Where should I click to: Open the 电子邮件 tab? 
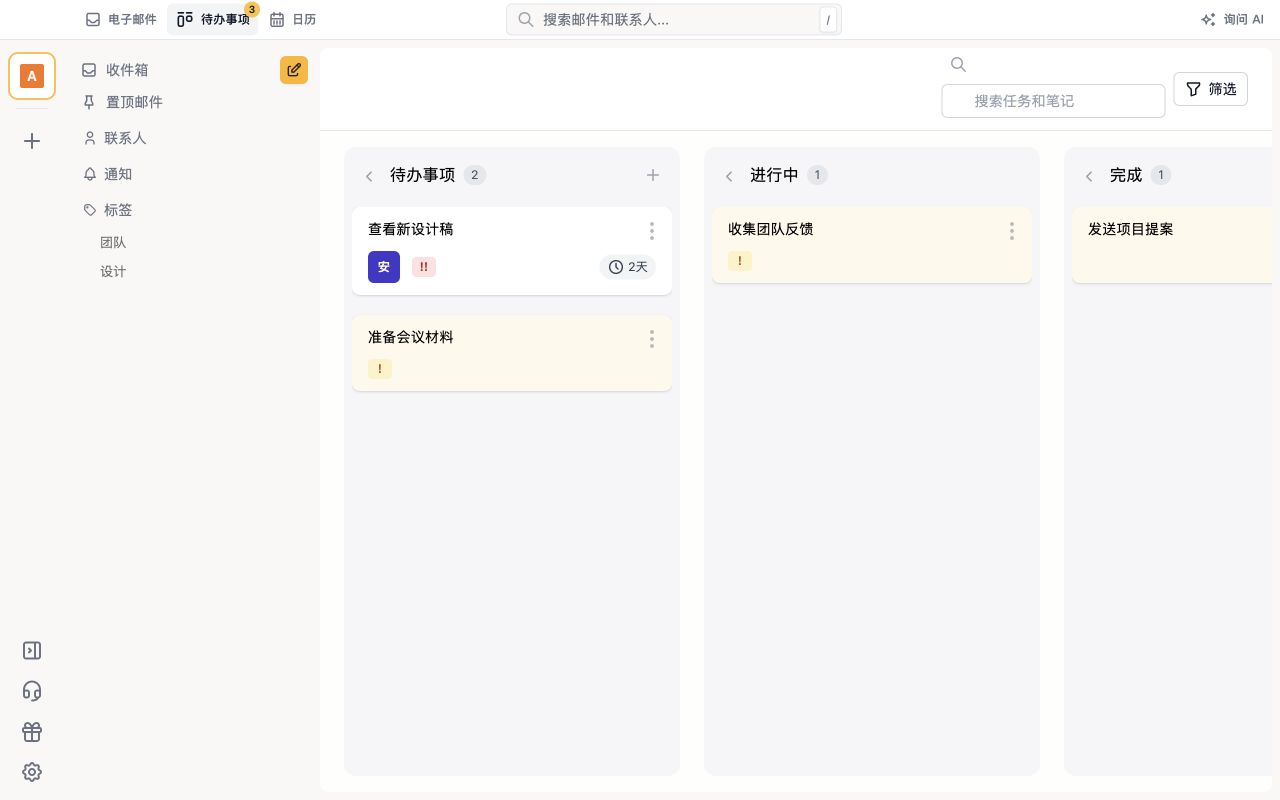point(121,19)
